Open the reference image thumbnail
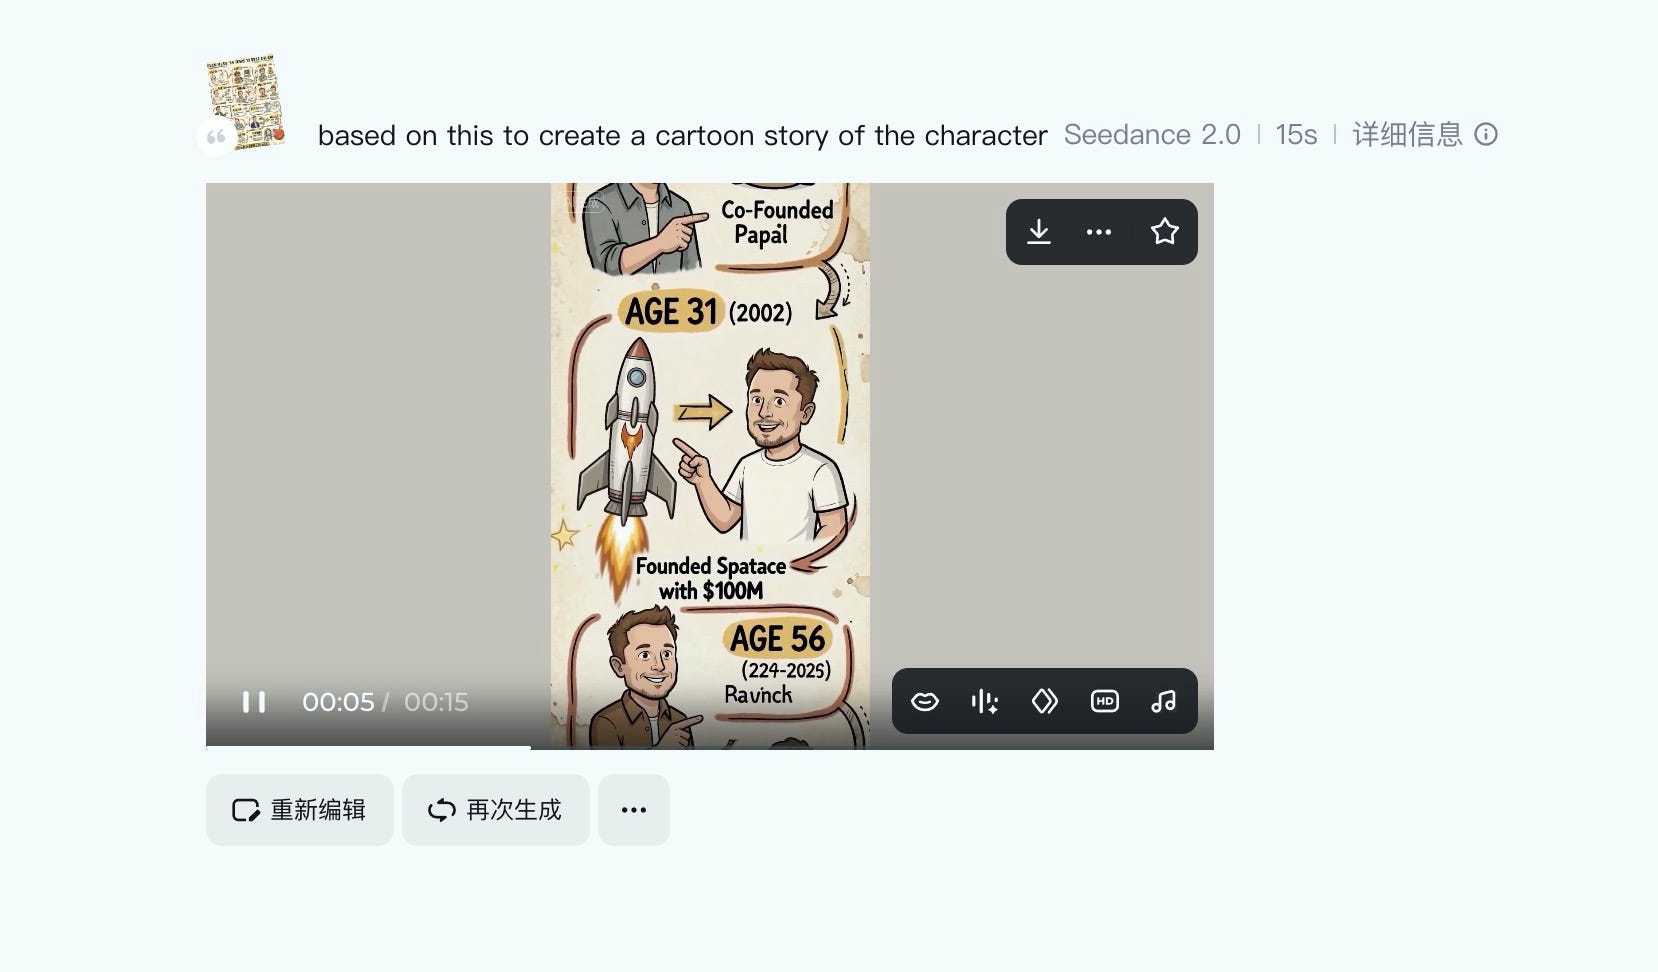This screenshot has height=972, width=1658. tap(246, 104)
